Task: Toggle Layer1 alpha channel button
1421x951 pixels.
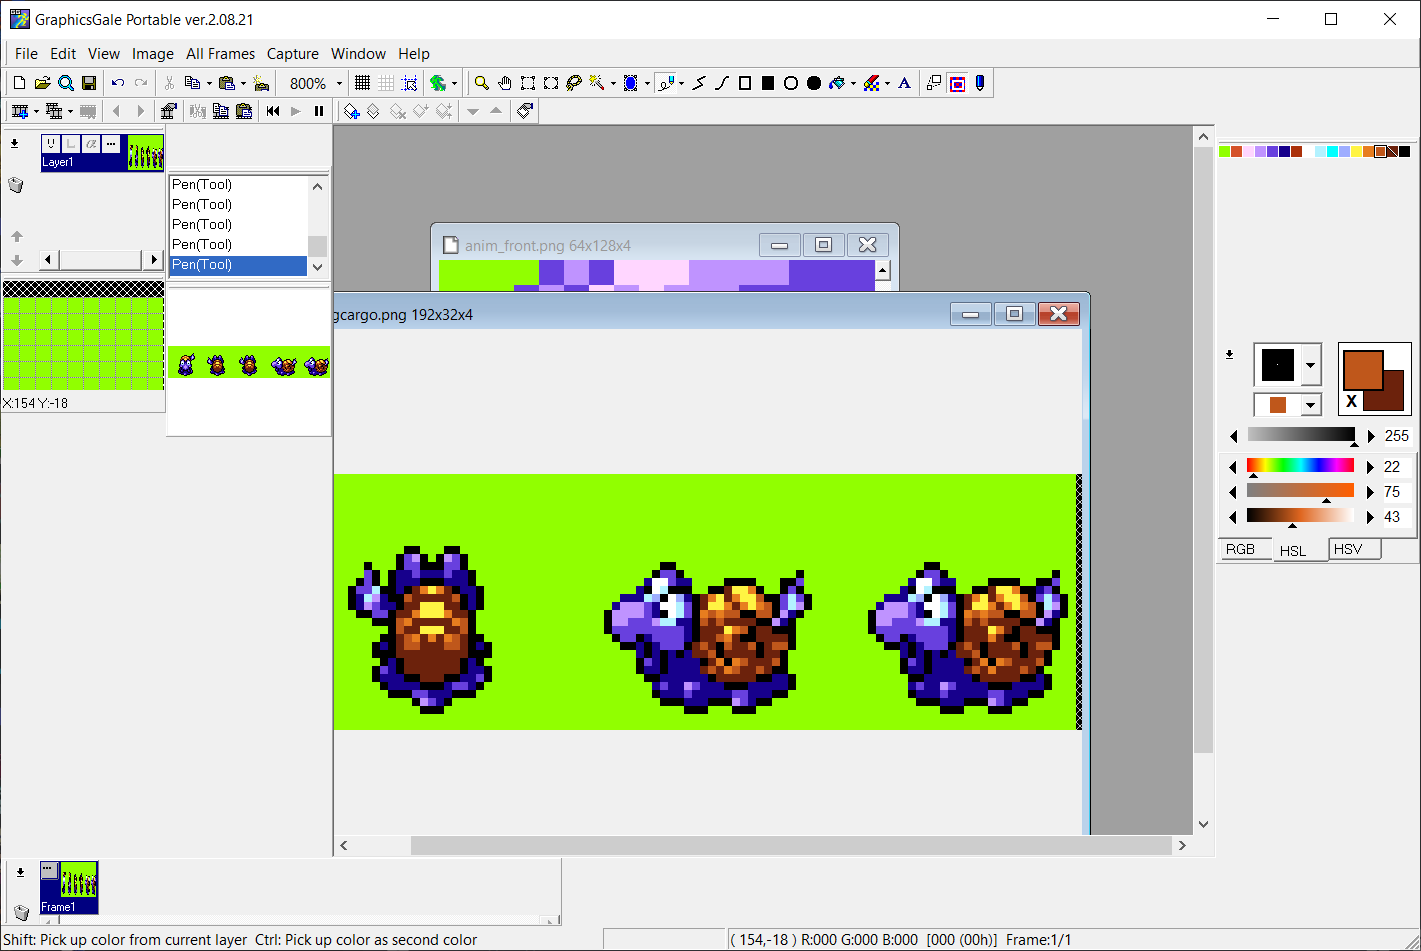Action: tap(91, 144)
